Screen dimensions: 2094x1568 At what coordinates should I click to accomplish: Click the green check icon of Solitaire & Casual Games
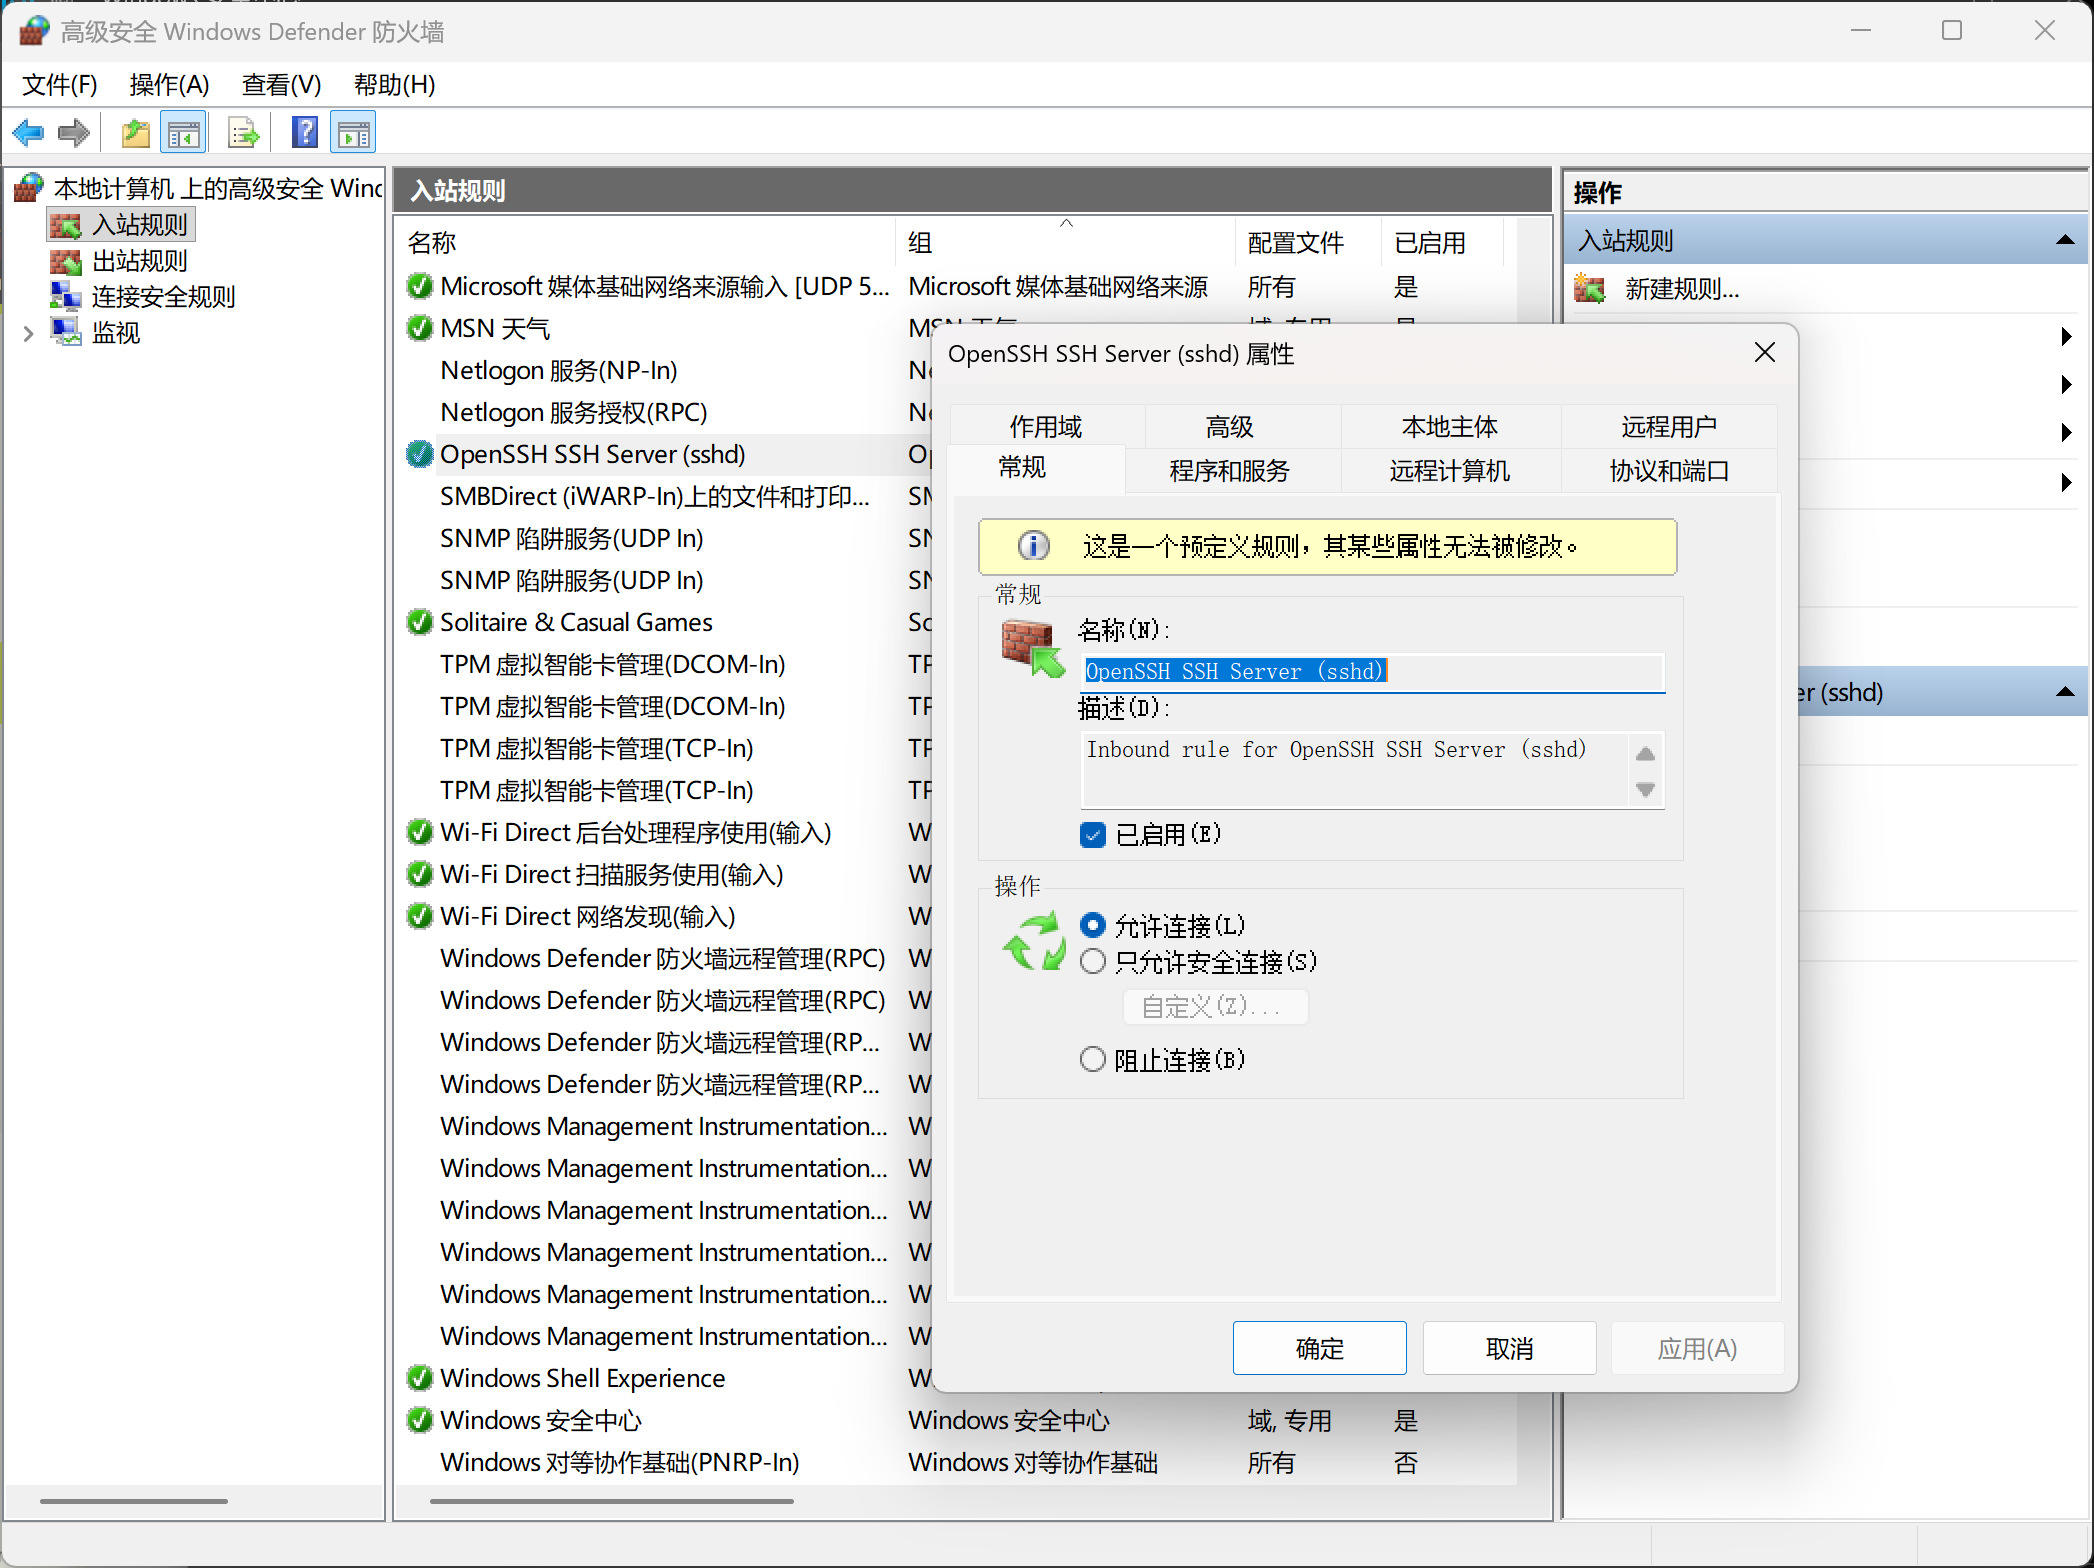click(x=420, y=622)
